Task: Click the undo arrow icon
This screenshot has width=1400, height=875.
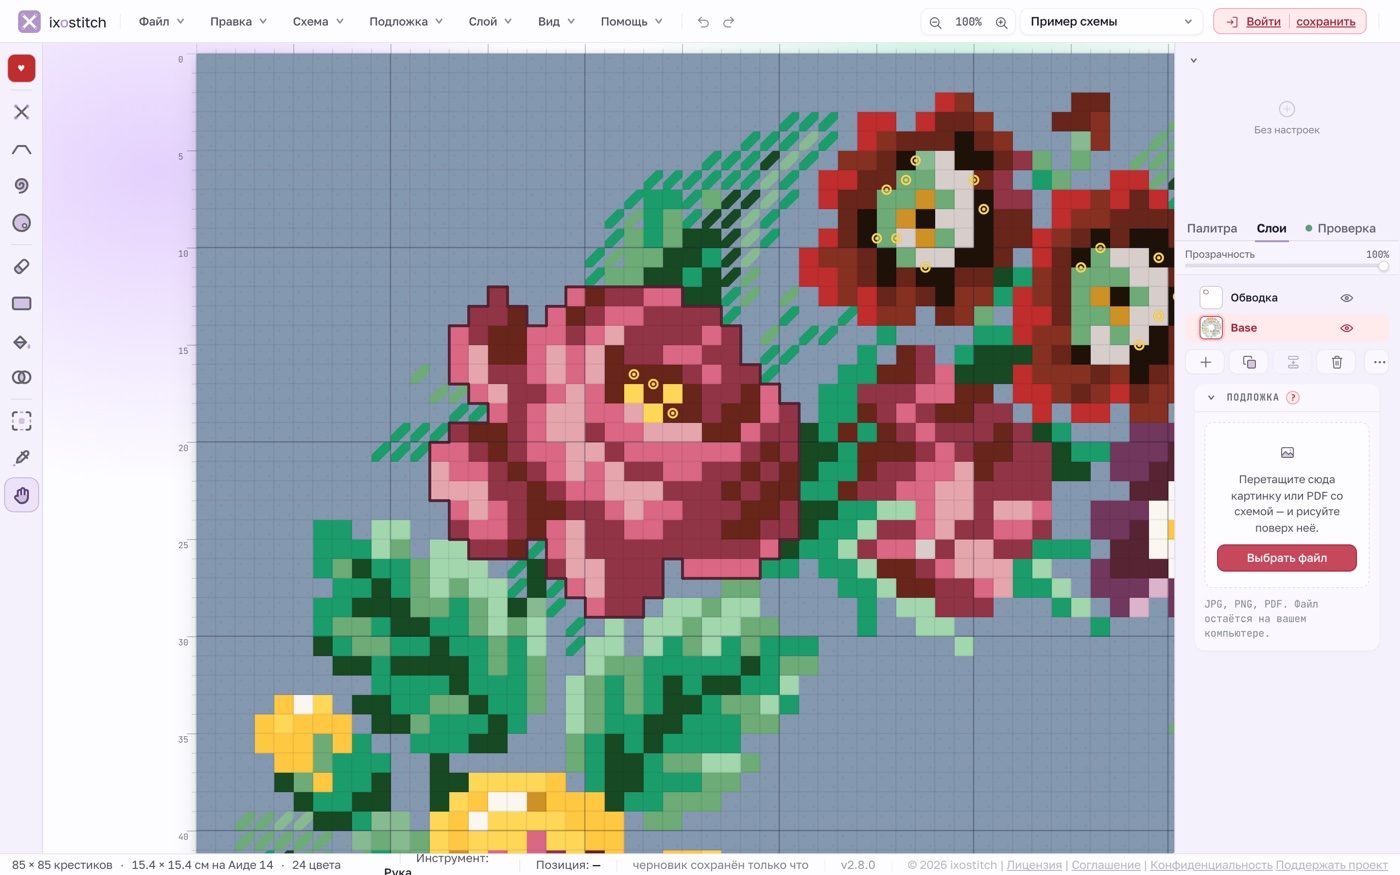Action: tap(703, 22)
